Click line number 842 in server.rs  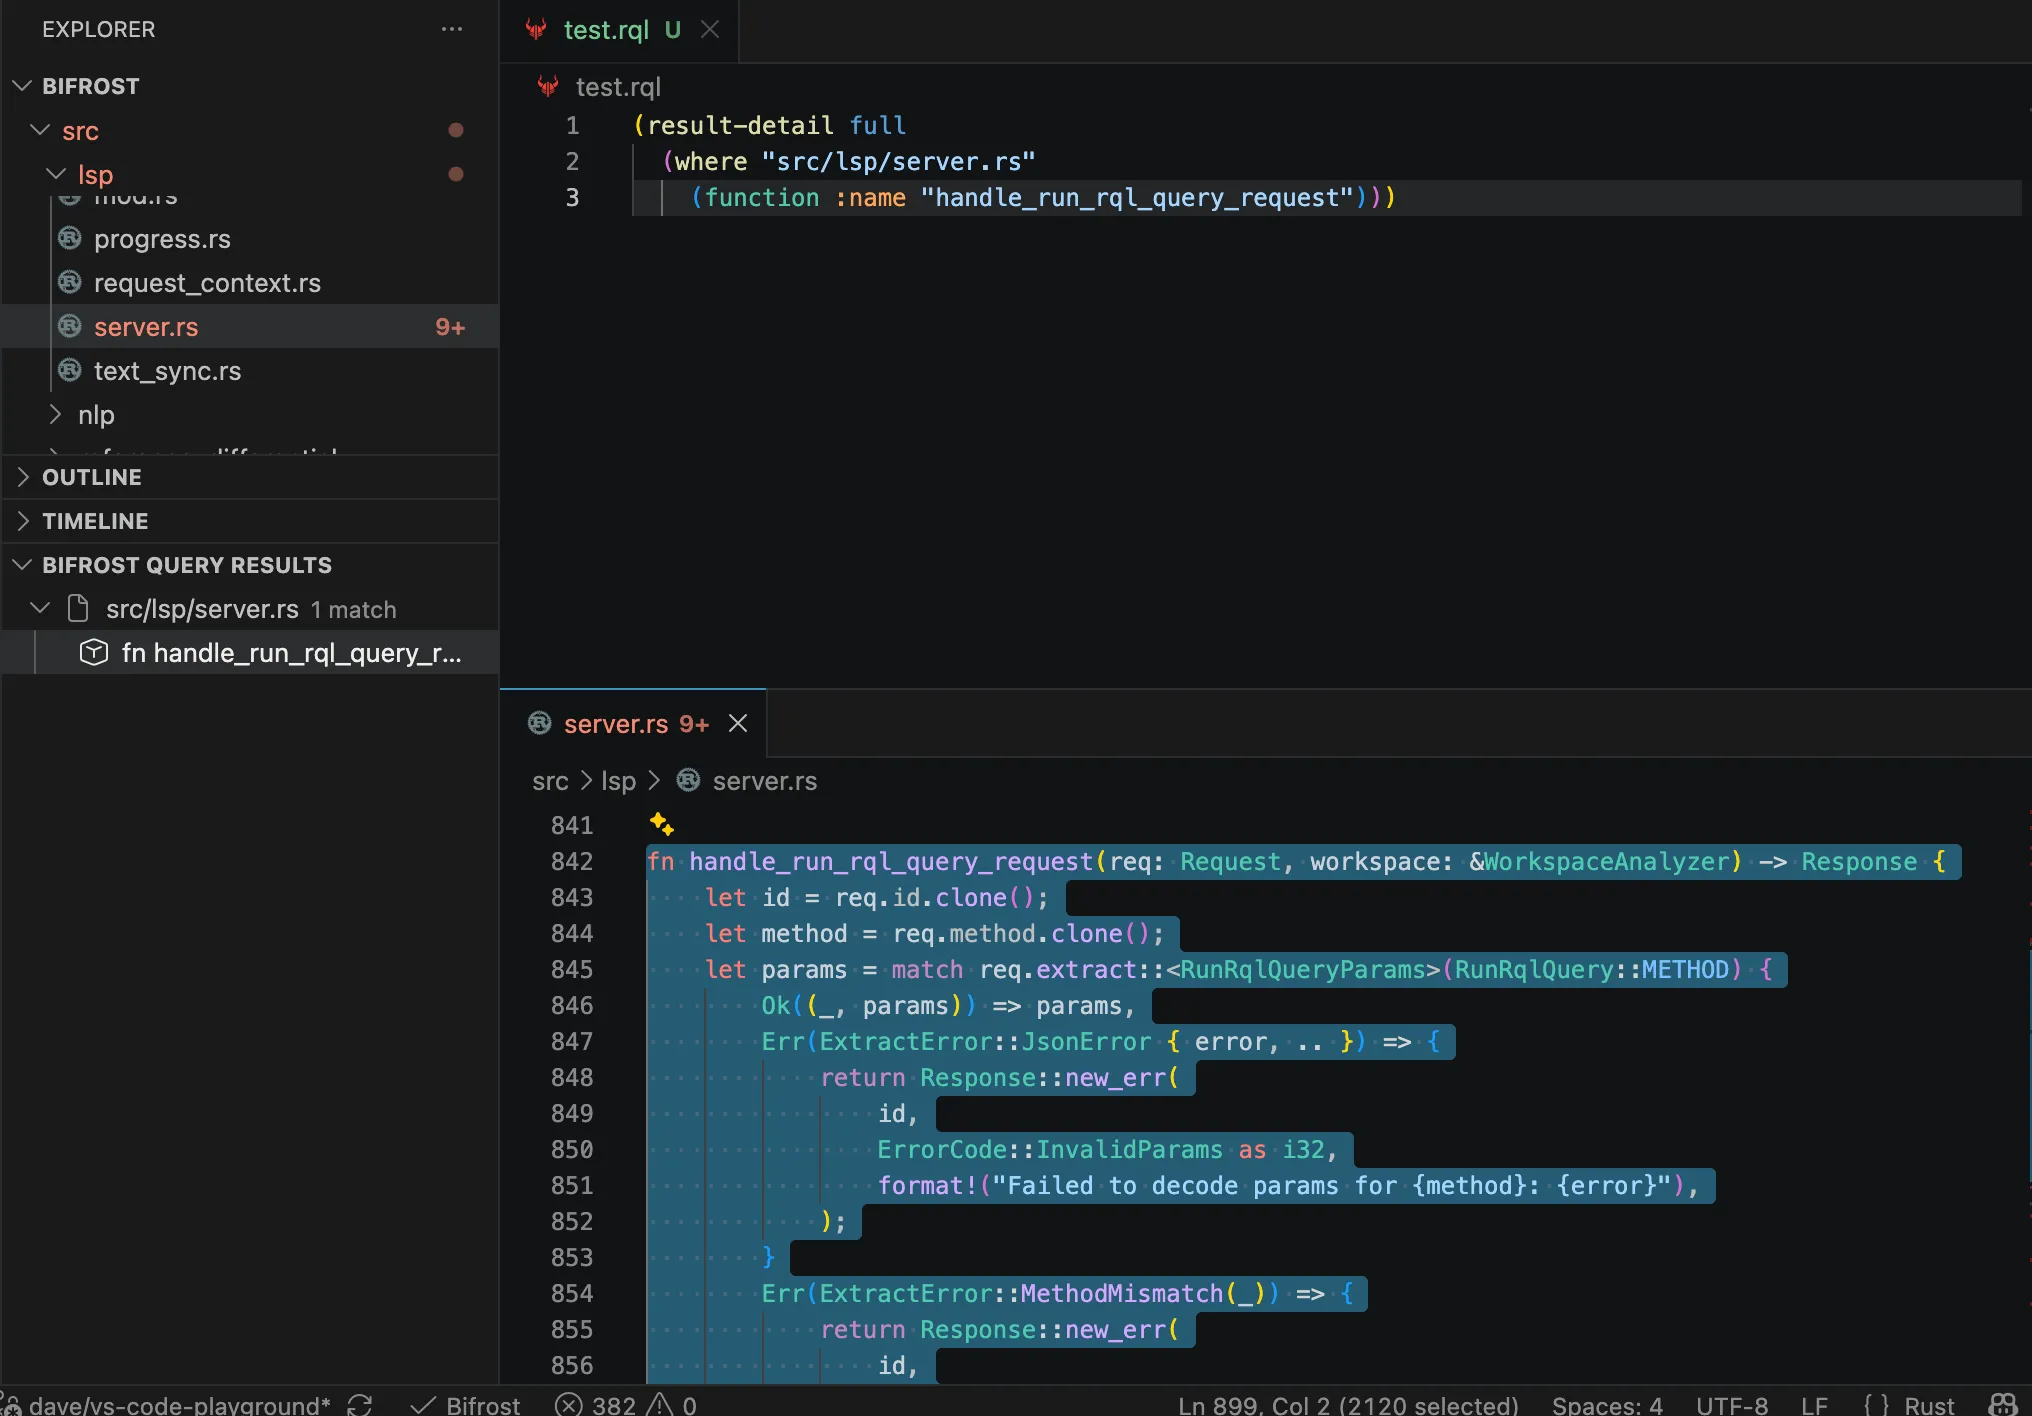572,861
